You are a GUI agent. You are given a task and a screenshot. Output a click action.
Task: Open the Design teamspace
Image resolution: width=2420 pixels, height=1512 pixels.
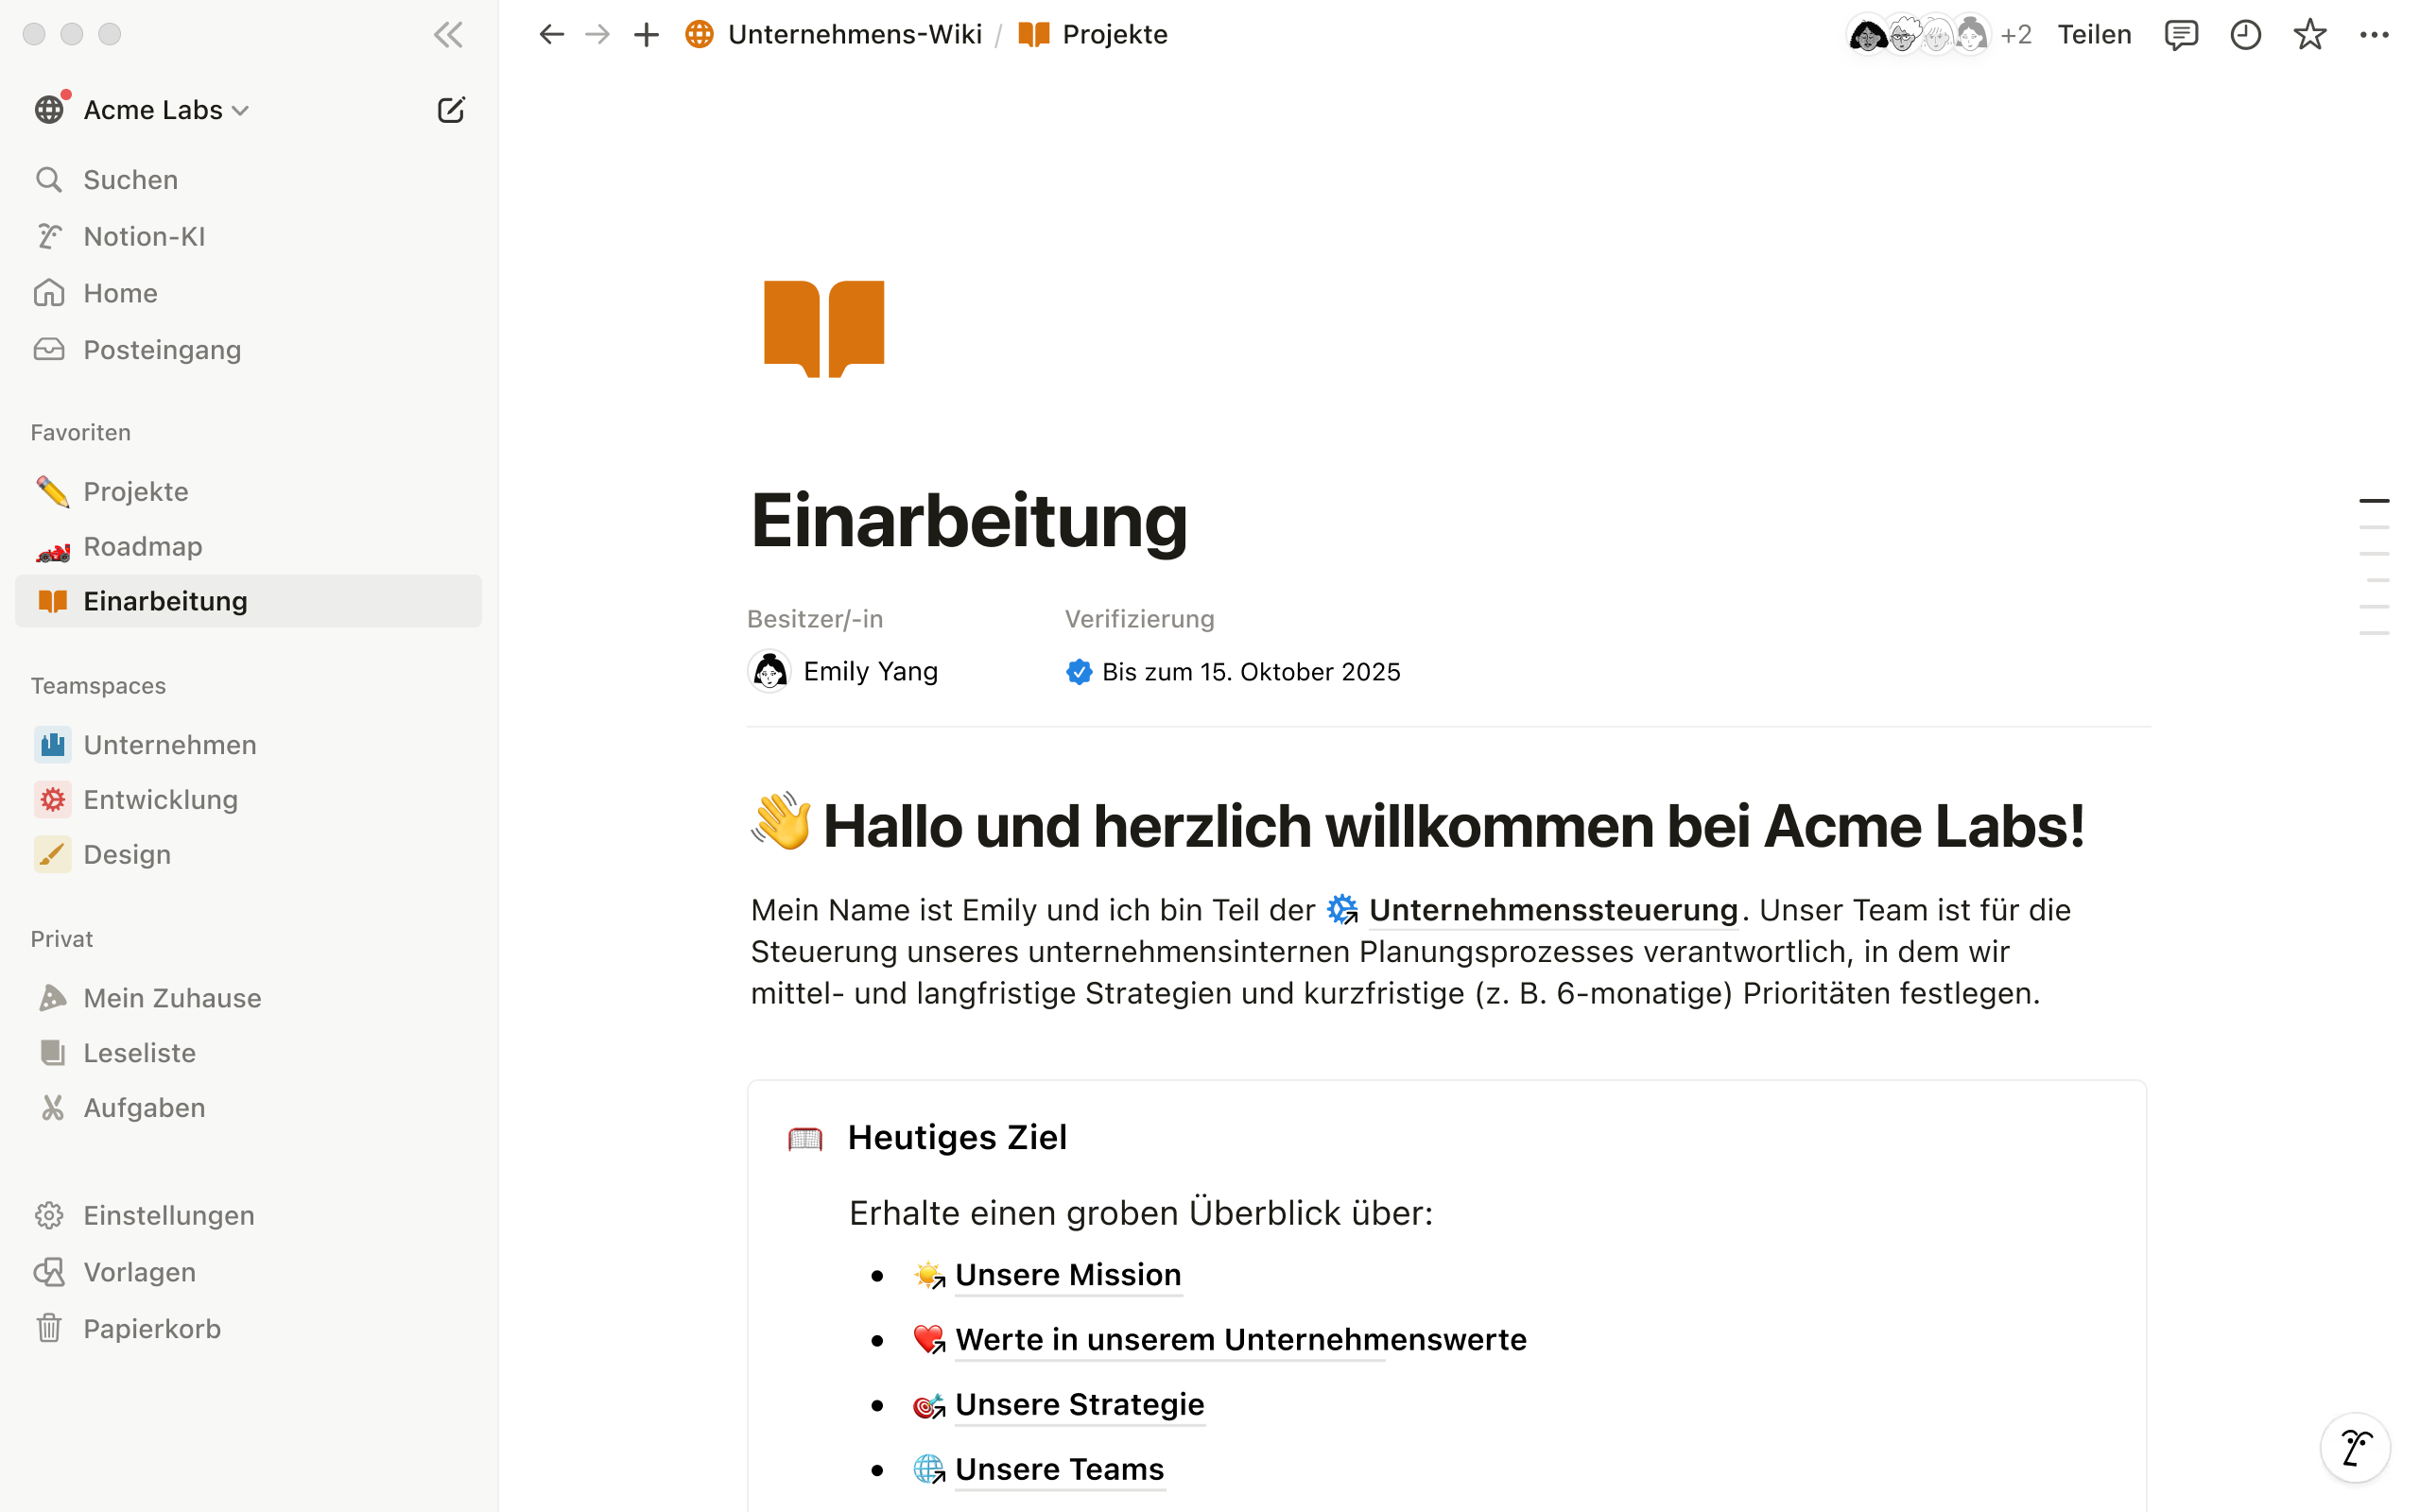248,855
